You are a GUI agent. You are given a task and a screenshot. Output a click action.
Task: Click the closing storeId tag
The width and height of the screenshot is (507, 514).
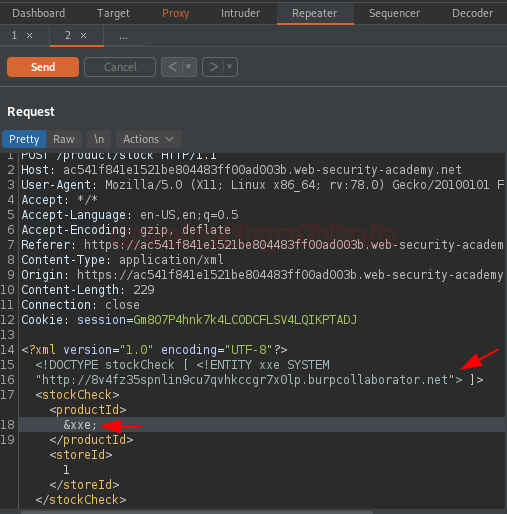coord(84,485)
